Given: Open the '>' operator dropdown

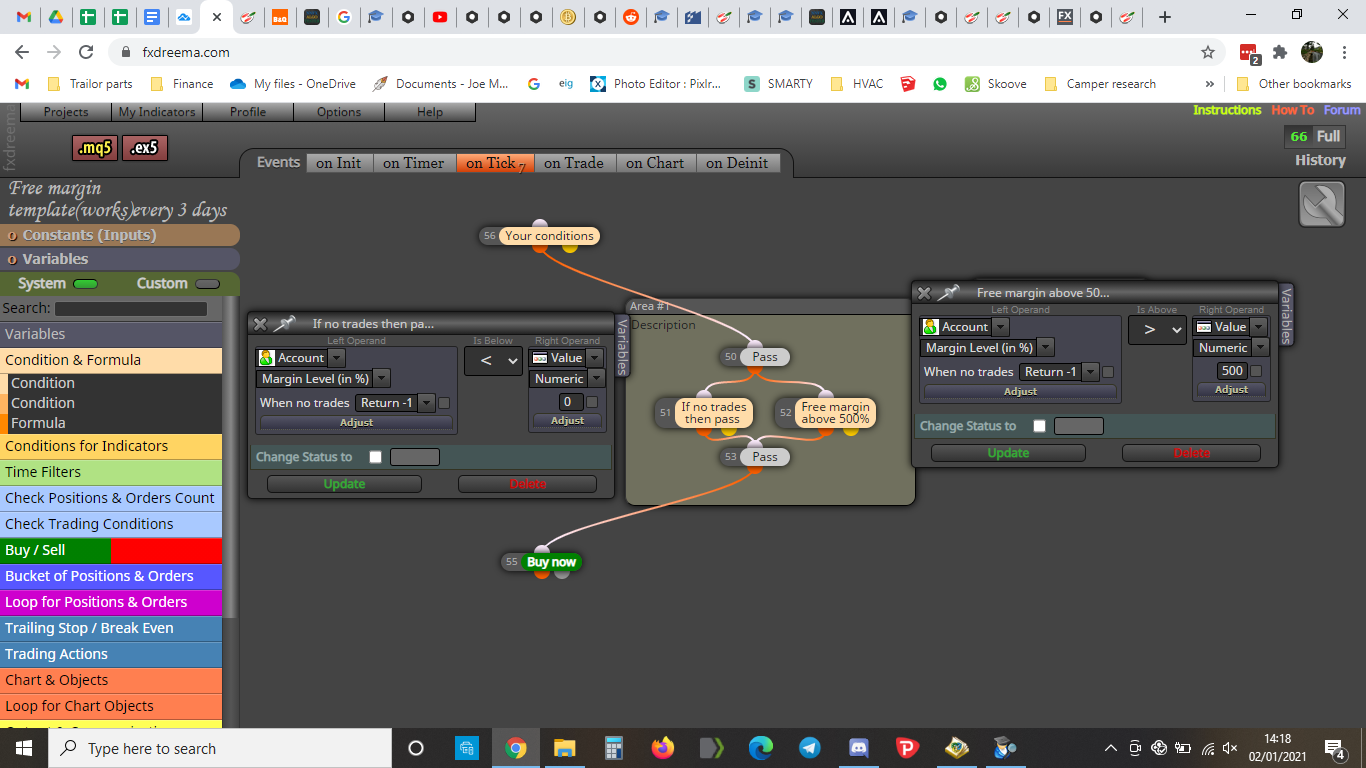Looking at the screenshot, I should click(x=1157, y=329).
